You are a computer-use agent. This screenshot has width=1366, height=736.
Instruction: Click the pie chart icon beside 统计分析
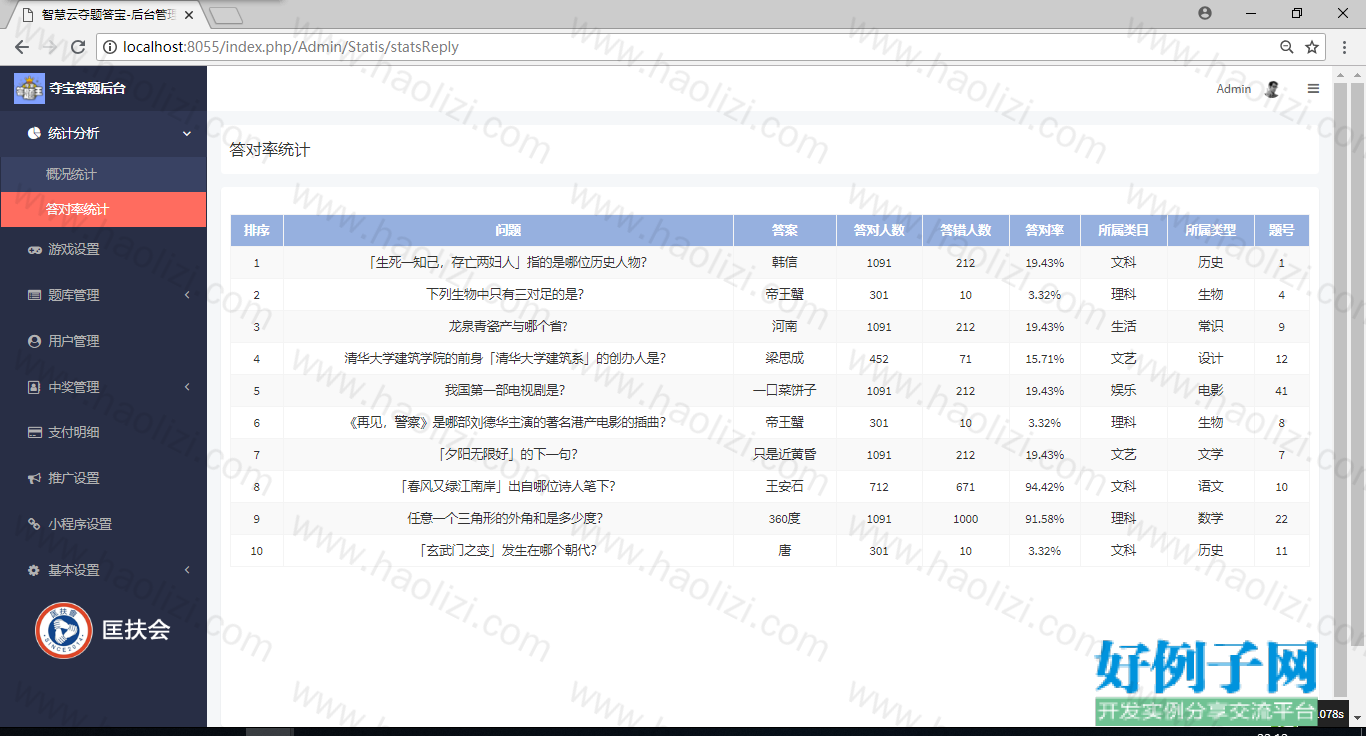[34, 133]
